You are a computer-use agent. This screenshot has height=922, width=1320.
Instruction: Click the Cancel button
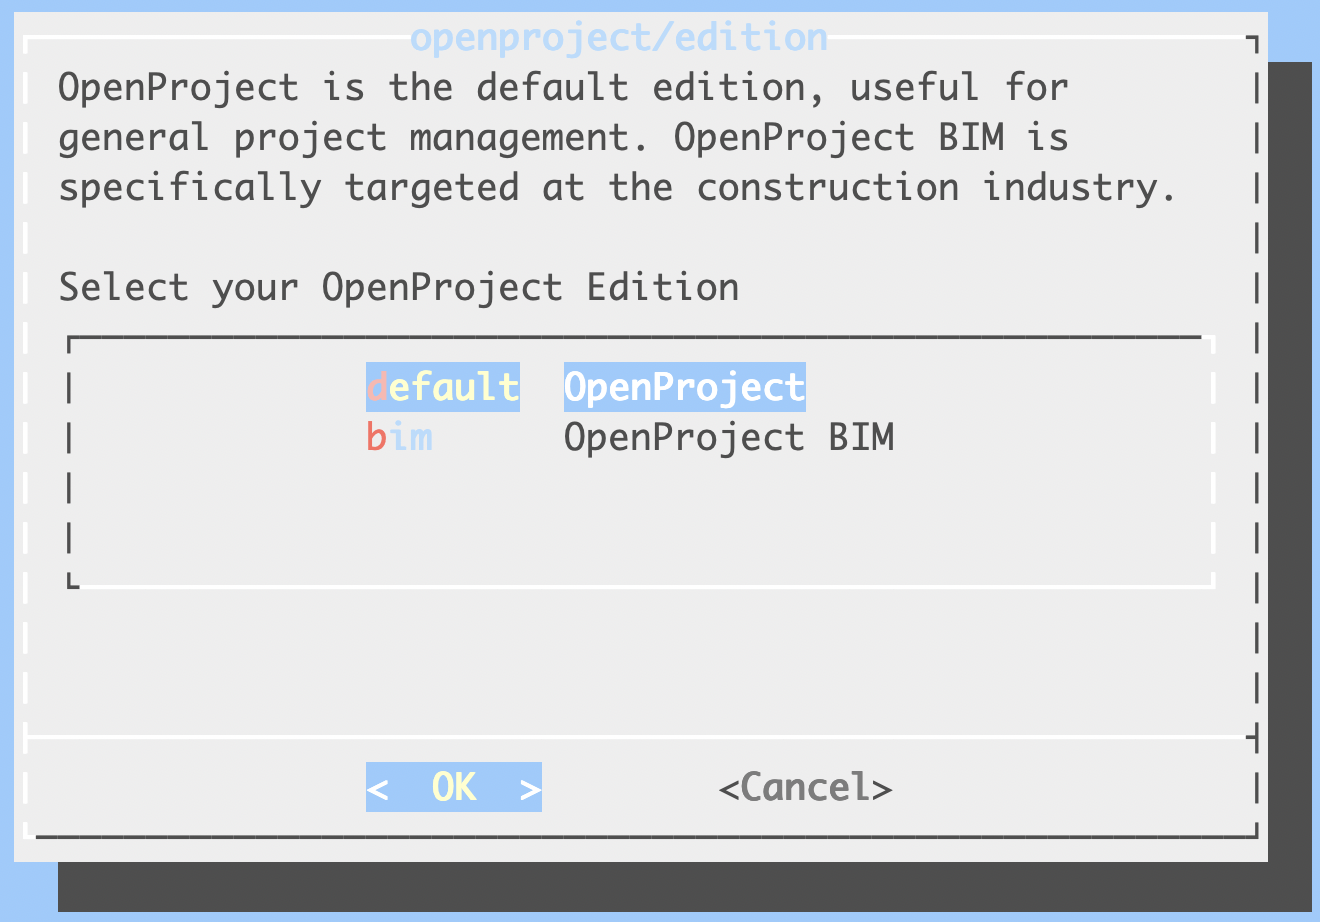pos(804,787)
